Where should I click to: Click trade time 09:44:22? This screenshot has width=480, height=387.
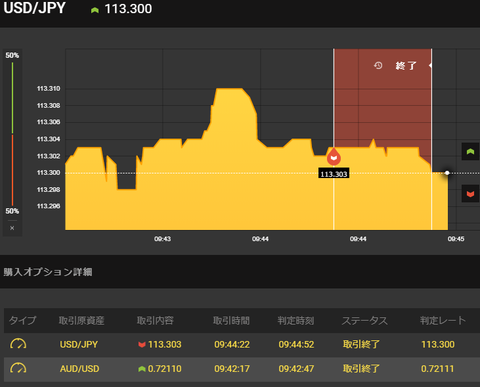click(x=232, y=344)
